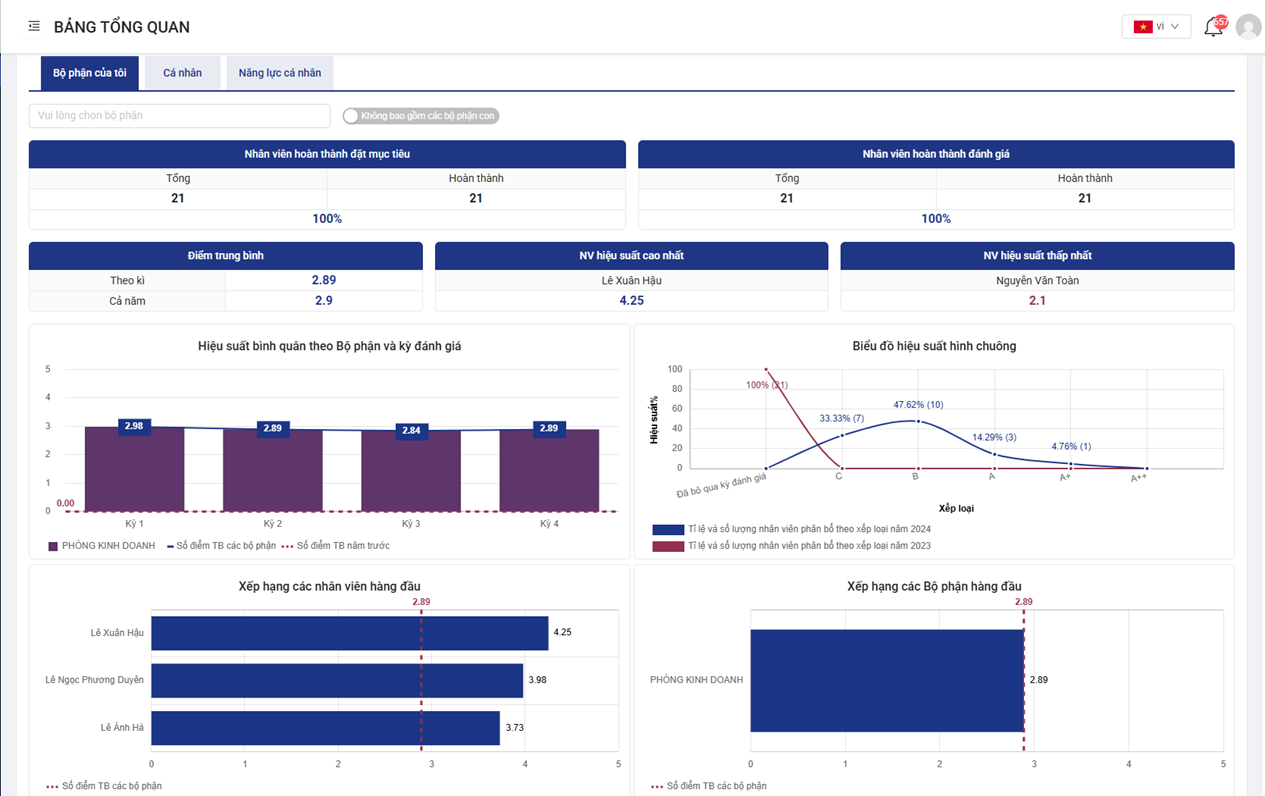This screenshot has height=796, width=1265.
Task: Click the 47.62% point at grade B
Action: pos(916,421)
